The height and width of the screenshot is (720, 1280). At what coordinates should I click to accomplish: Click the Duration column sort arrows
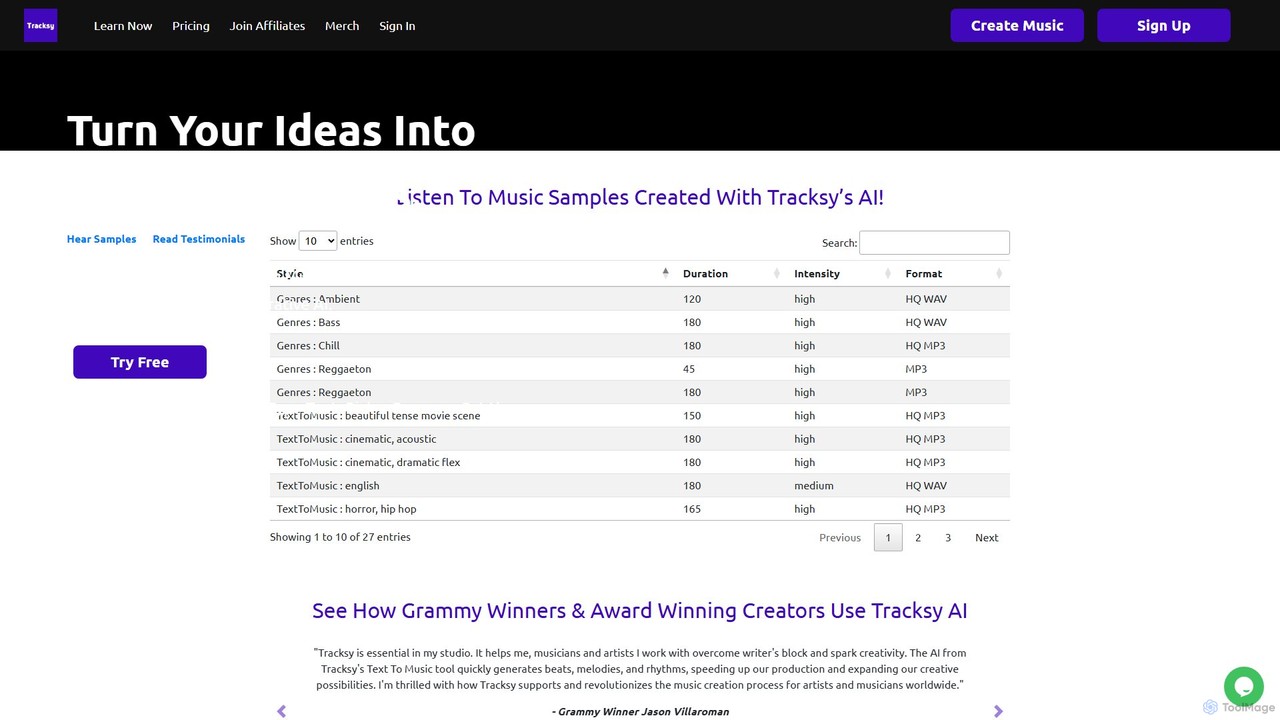pos(777,274)
